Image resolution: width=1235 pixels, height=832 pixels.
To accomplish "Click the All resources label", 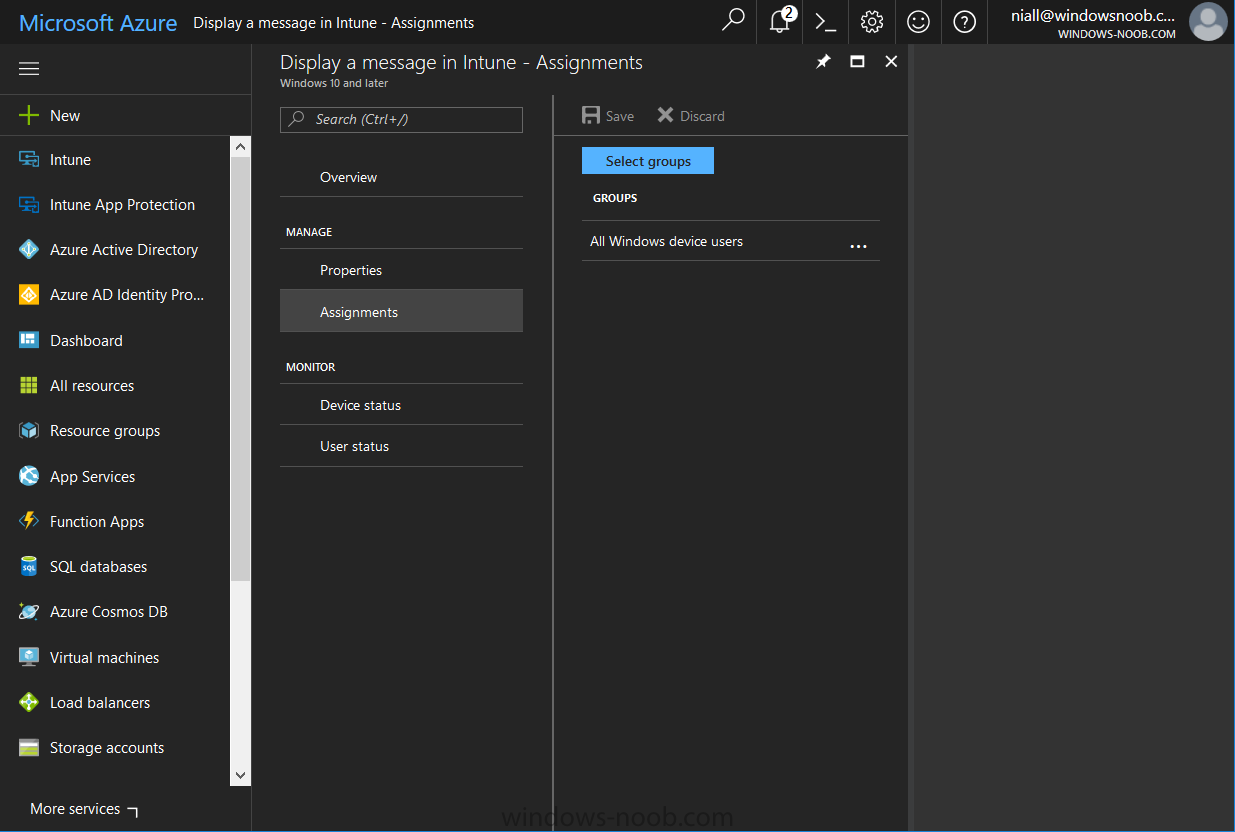I will point(92,386).
